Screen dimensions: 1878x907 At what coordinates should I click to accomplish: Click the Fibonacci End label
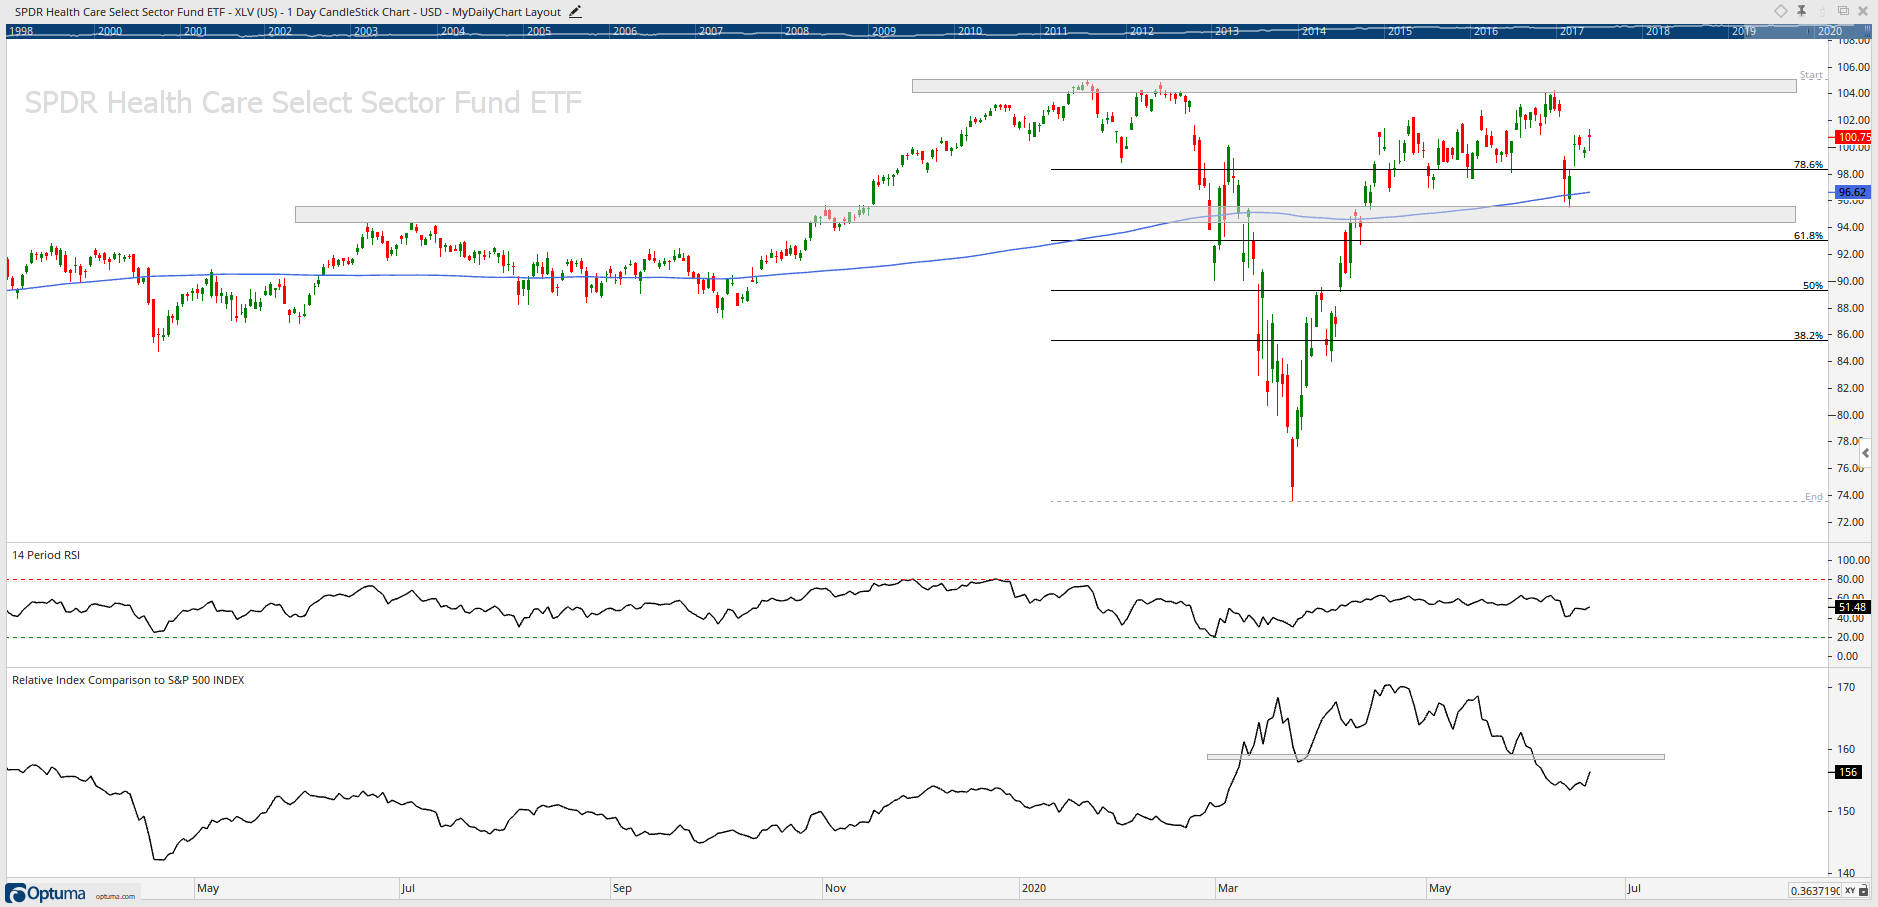[x=1814, y=497]
